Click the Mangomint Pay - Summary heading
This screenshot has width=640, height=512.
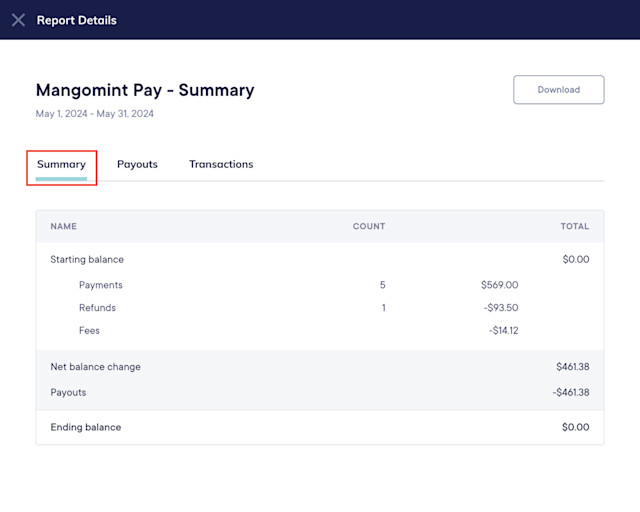145,90
